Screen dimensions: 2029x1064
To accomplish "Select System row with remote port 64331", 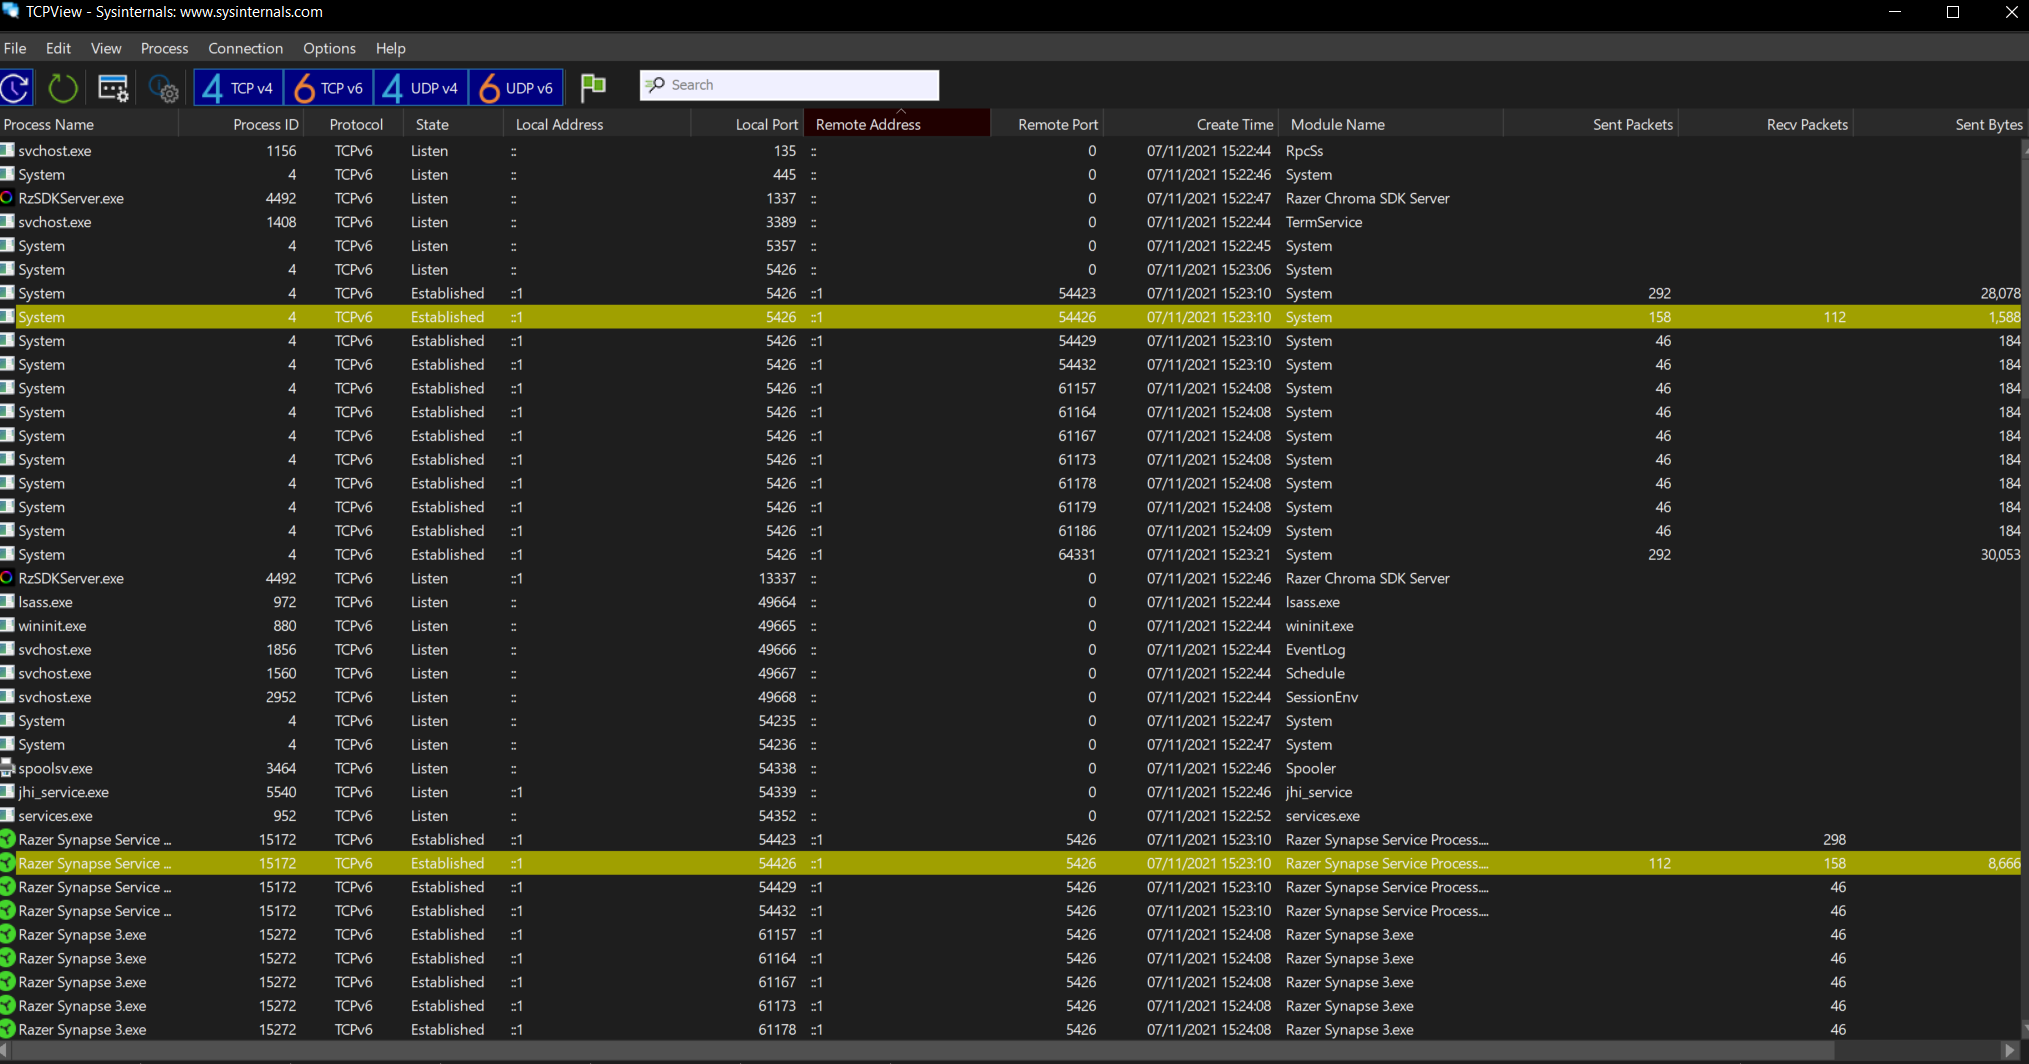I will click(x=1010, y=555).
